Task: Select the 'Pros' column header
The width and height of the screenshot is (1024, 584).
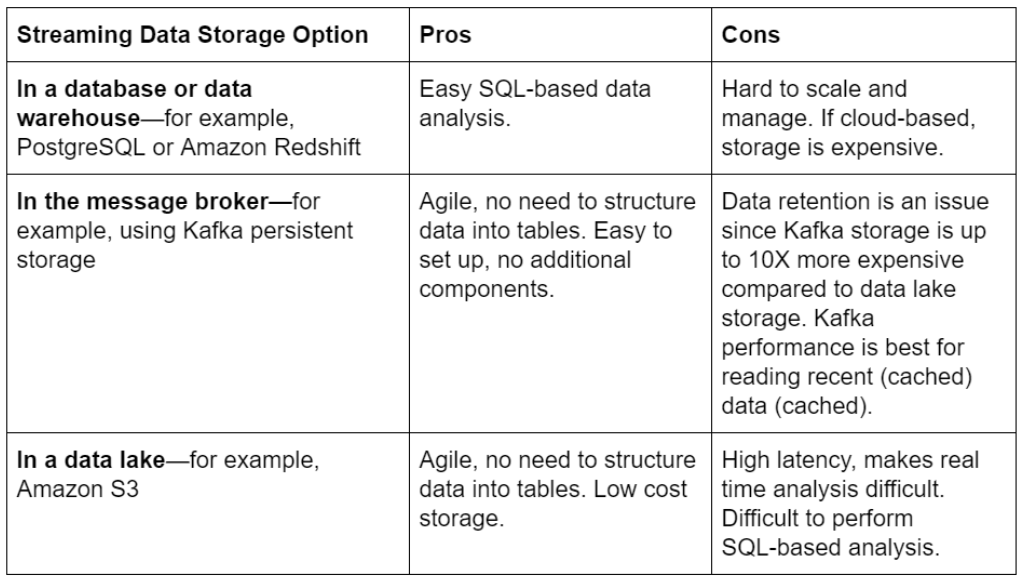Action: [560, 35]
